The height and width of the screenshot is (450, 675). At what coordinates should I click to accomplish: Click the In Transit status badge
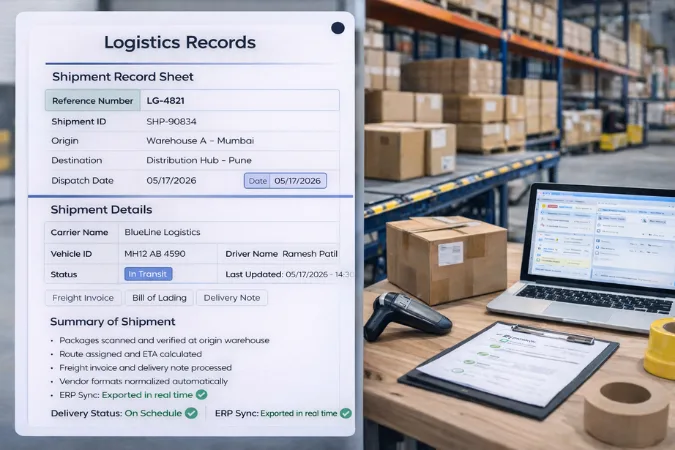pyautogui.click(x=148, y=274)
